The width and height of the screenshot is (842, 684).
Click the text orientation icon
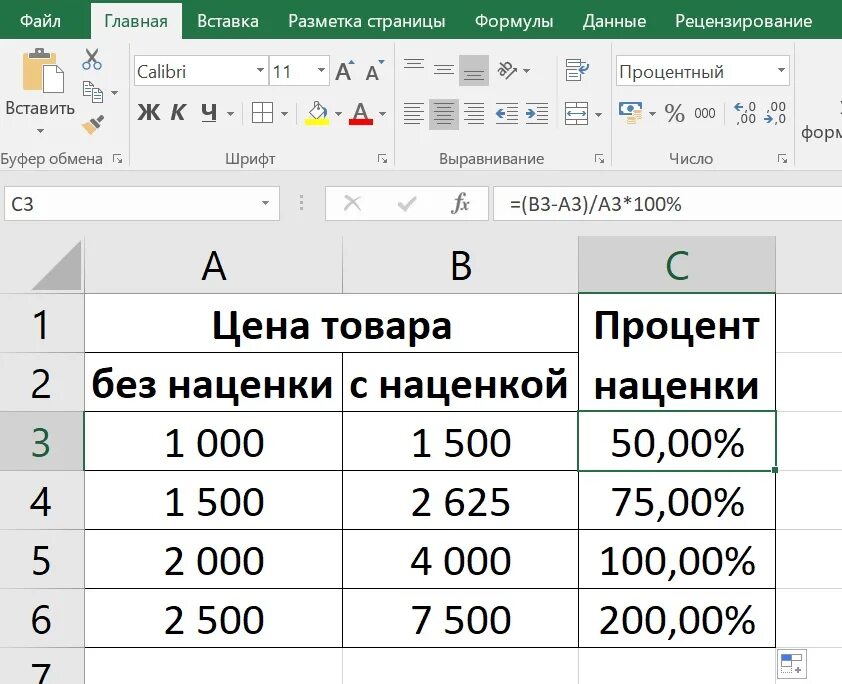[507, 70]
